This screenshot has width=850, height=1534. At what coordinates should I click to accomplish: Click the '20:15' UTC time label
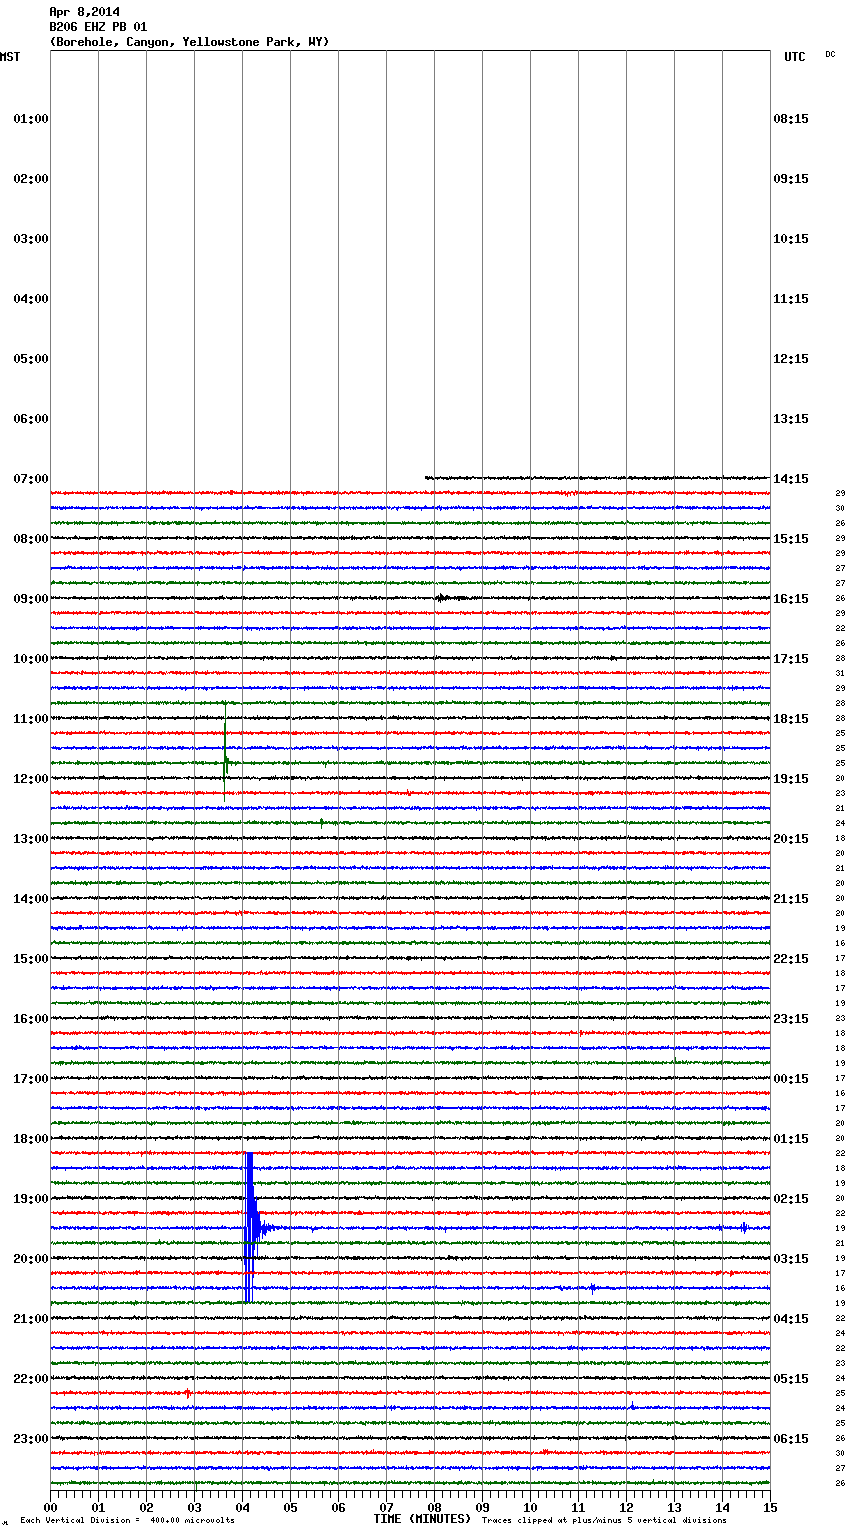pyautogui.click(x=791, y=839)
